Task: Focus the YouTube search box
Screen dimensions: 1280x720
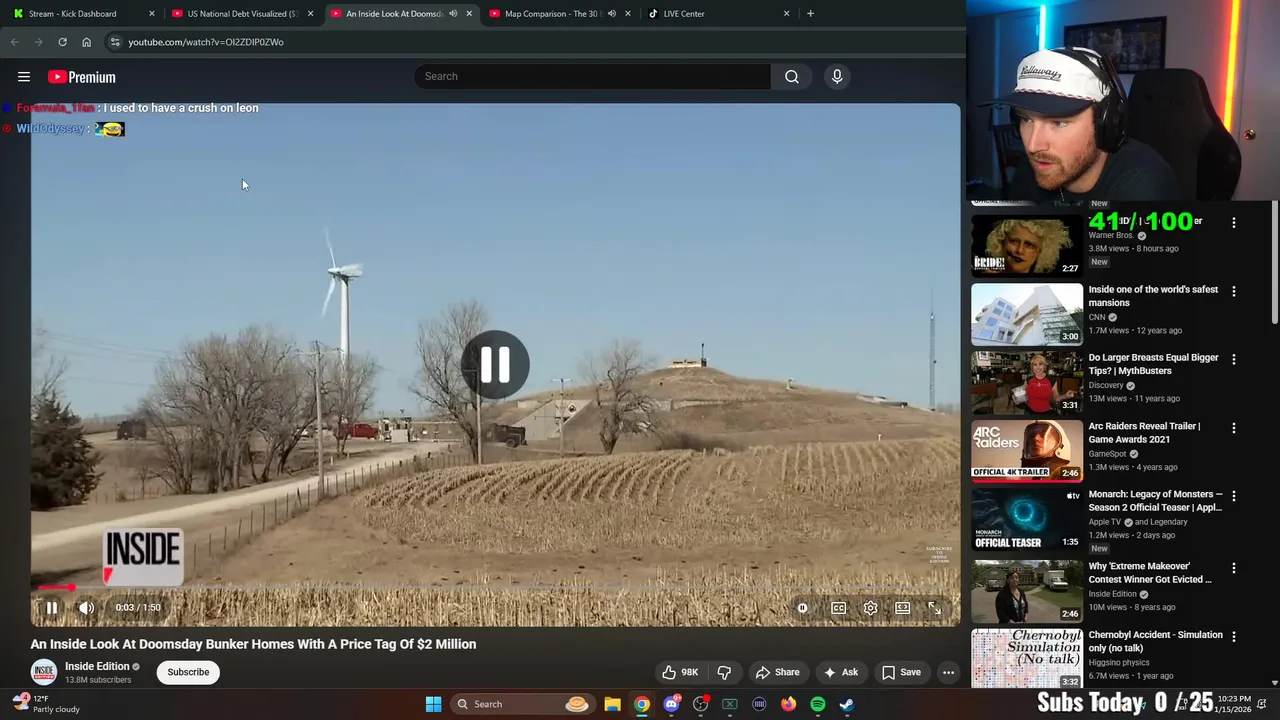Action: click(592, 76)
